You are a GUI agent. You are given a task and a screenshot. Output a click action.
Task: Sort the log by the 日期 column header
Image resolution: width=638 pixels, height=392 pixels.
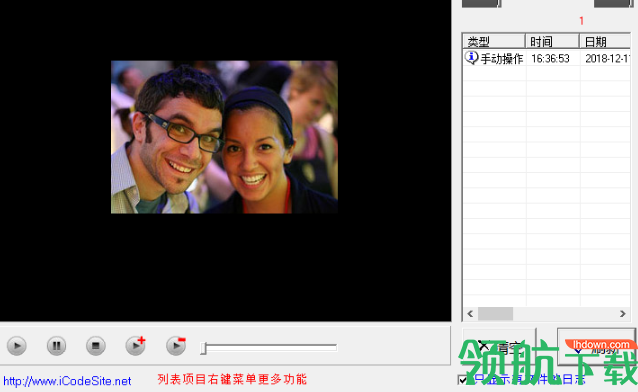[x=605, y=41]
